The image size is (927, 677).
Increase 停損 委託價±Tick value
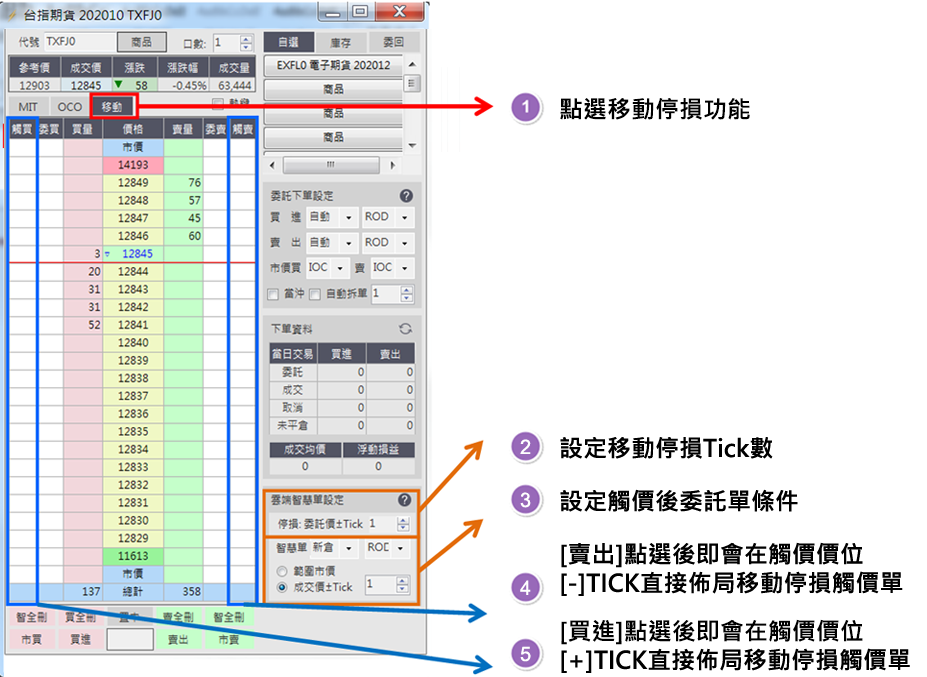[403, 520]
